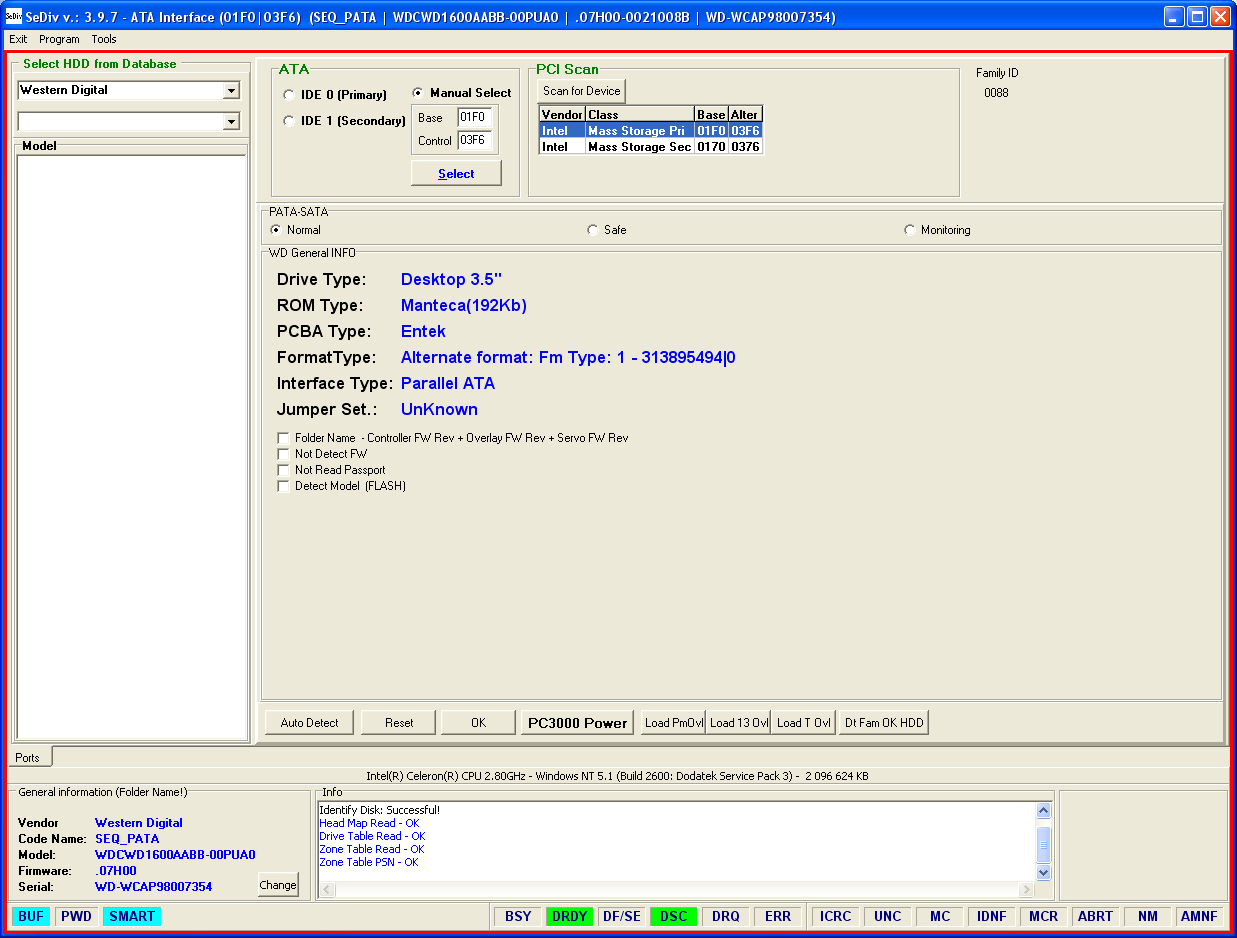Click the ICRC error flag
This screenshot has height=938, width=1237.
pyautogui.click(x=836, y=916)
